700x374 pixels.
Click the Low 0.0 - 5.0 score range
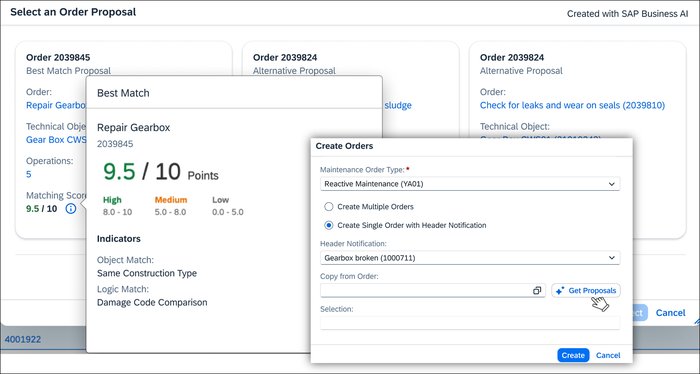tap(228, 206)
